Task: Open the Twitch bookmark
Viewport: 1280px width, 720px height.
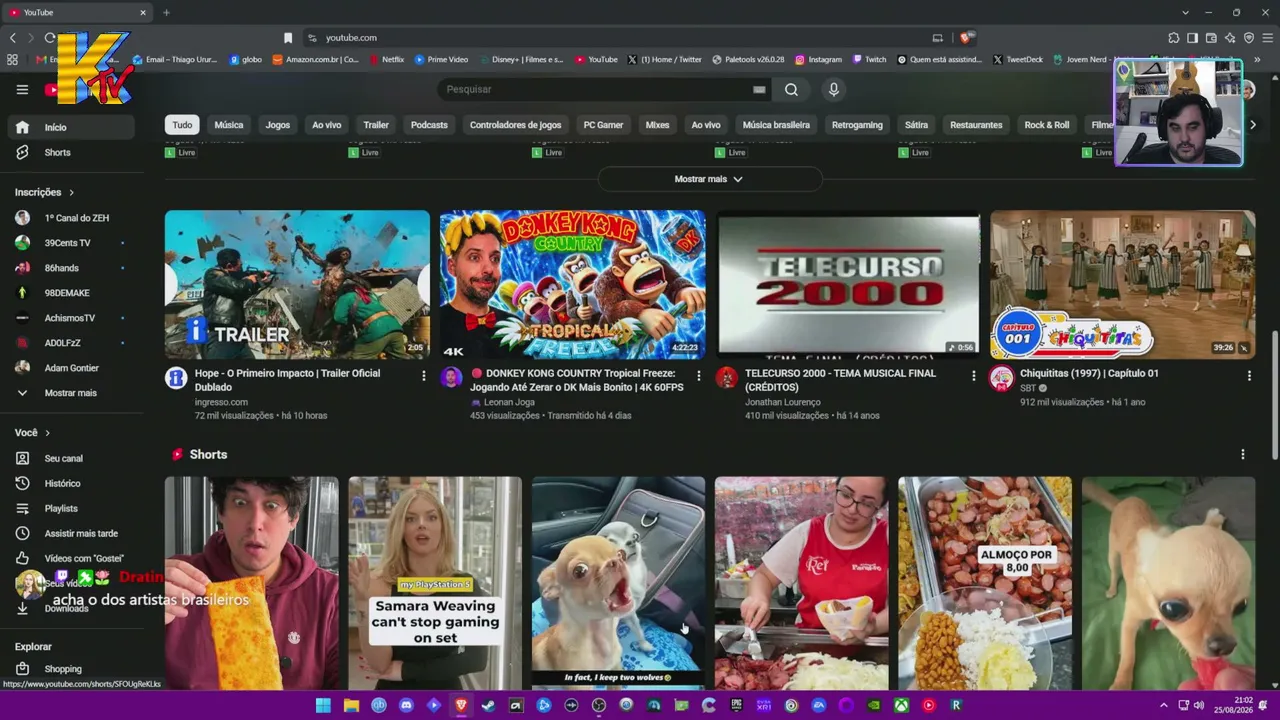Action: point(868,59)
